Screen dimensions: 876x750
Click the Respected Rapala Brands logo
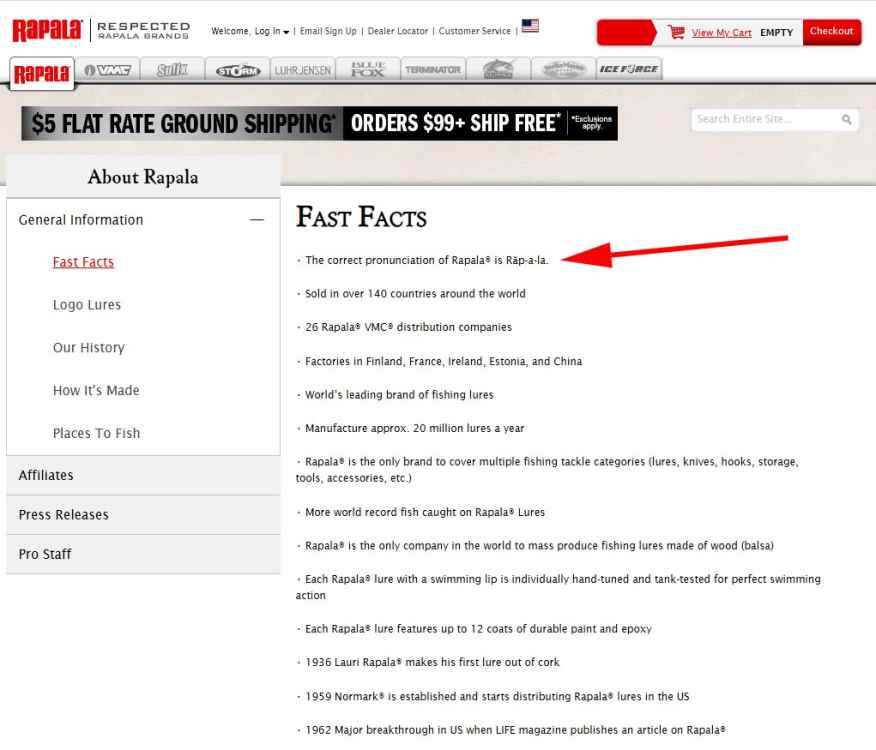[x=144, y=31]
